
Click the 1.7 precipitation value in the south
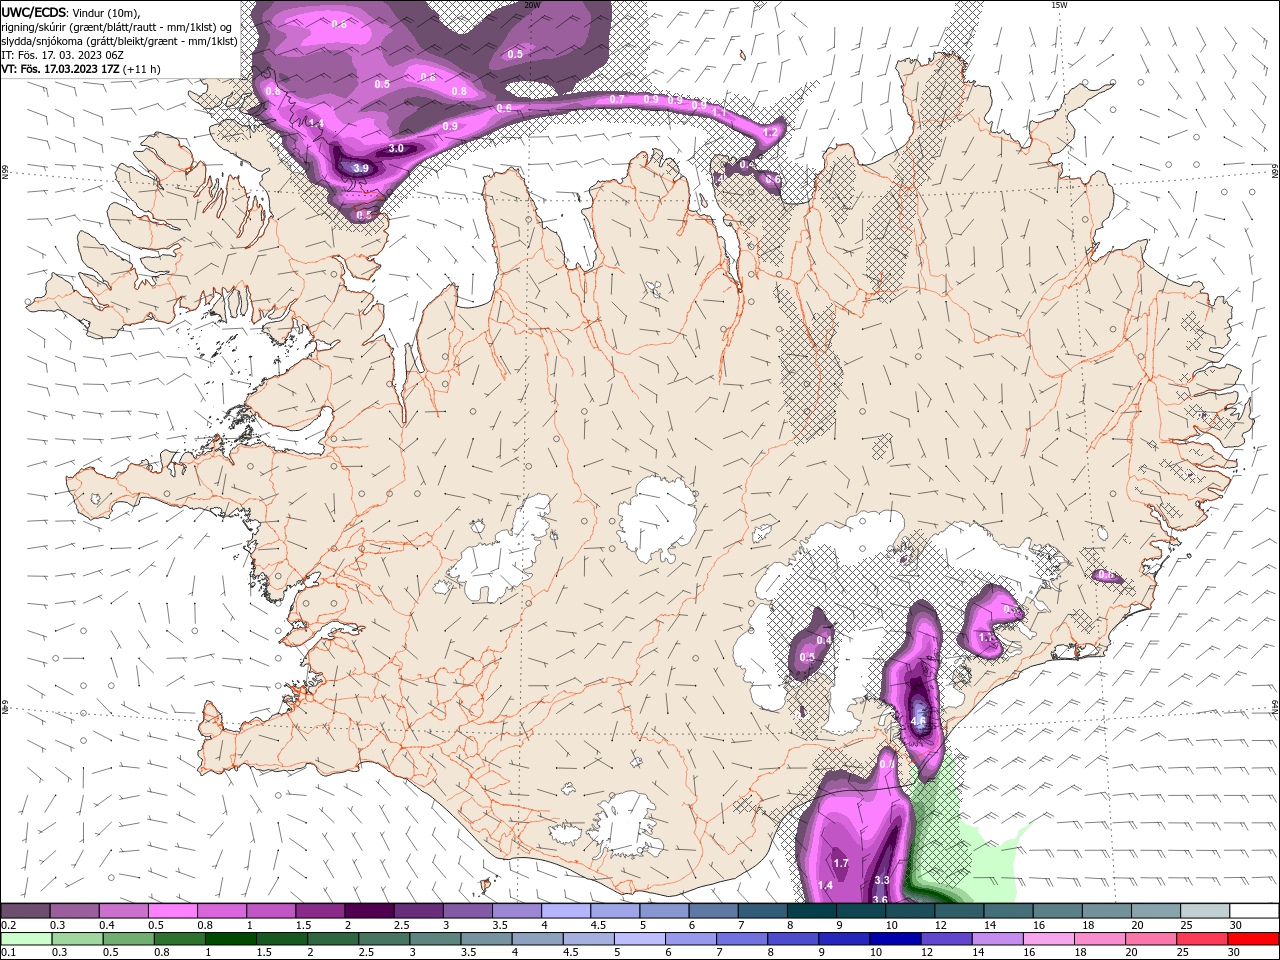(x=841, y=863)
